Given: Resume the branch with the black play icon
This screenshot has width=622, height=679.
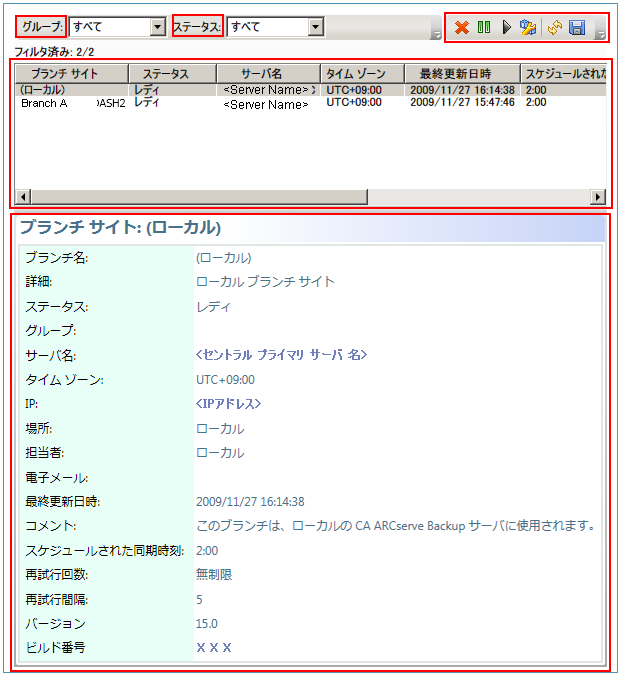Looking at the screenshot, I should [506, 28].
